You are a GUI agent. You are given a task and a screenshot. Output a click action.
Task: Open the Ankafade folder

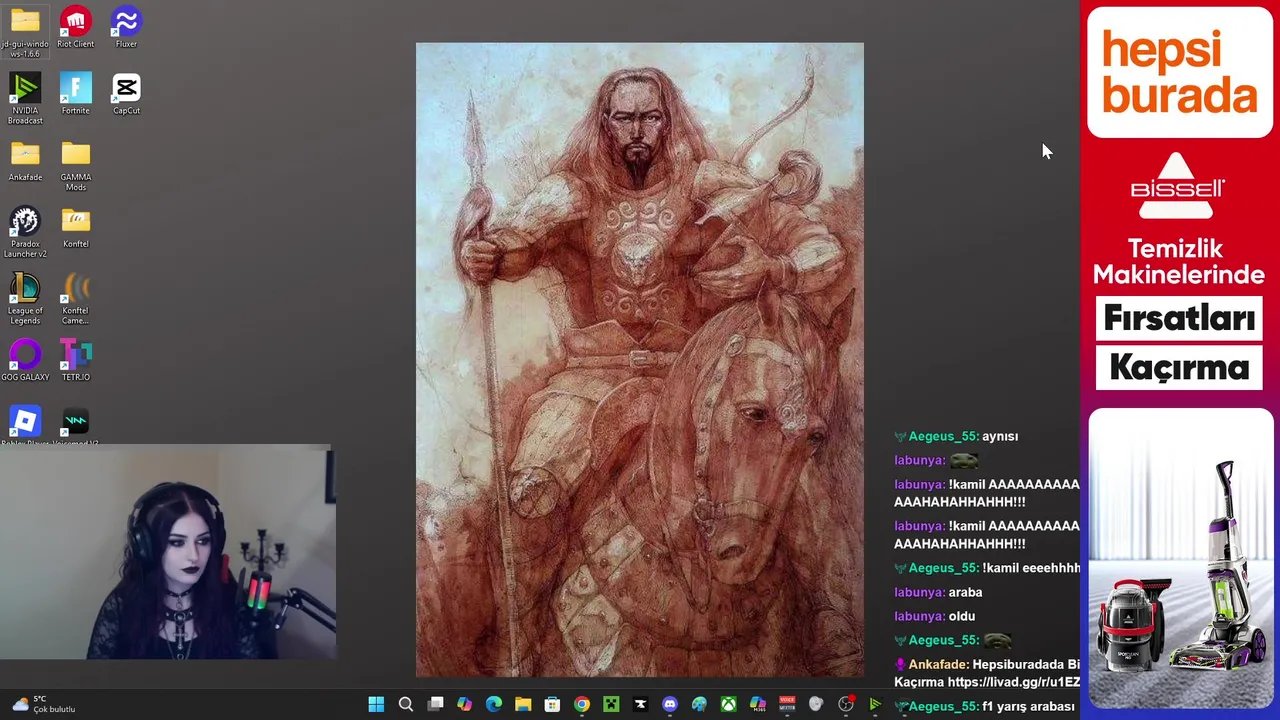25,161
